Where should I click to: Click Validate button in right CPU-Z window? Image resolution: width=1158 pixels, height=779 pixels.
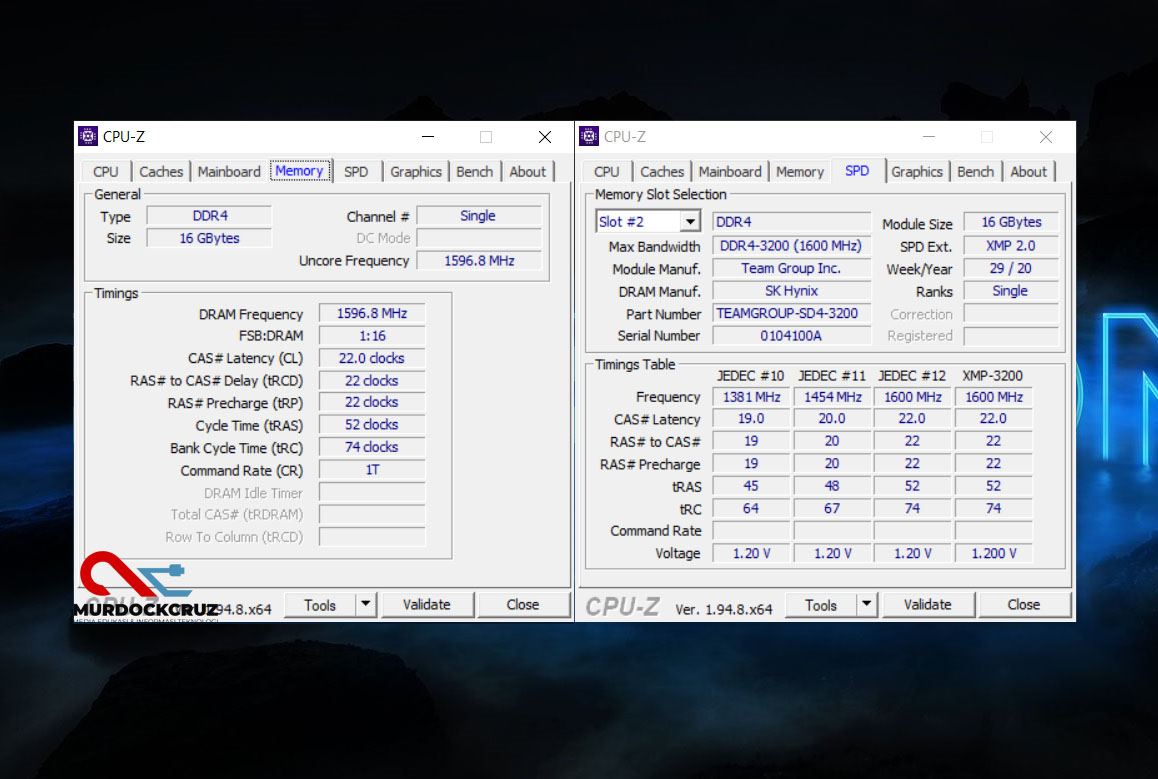[x=928, y=605]
